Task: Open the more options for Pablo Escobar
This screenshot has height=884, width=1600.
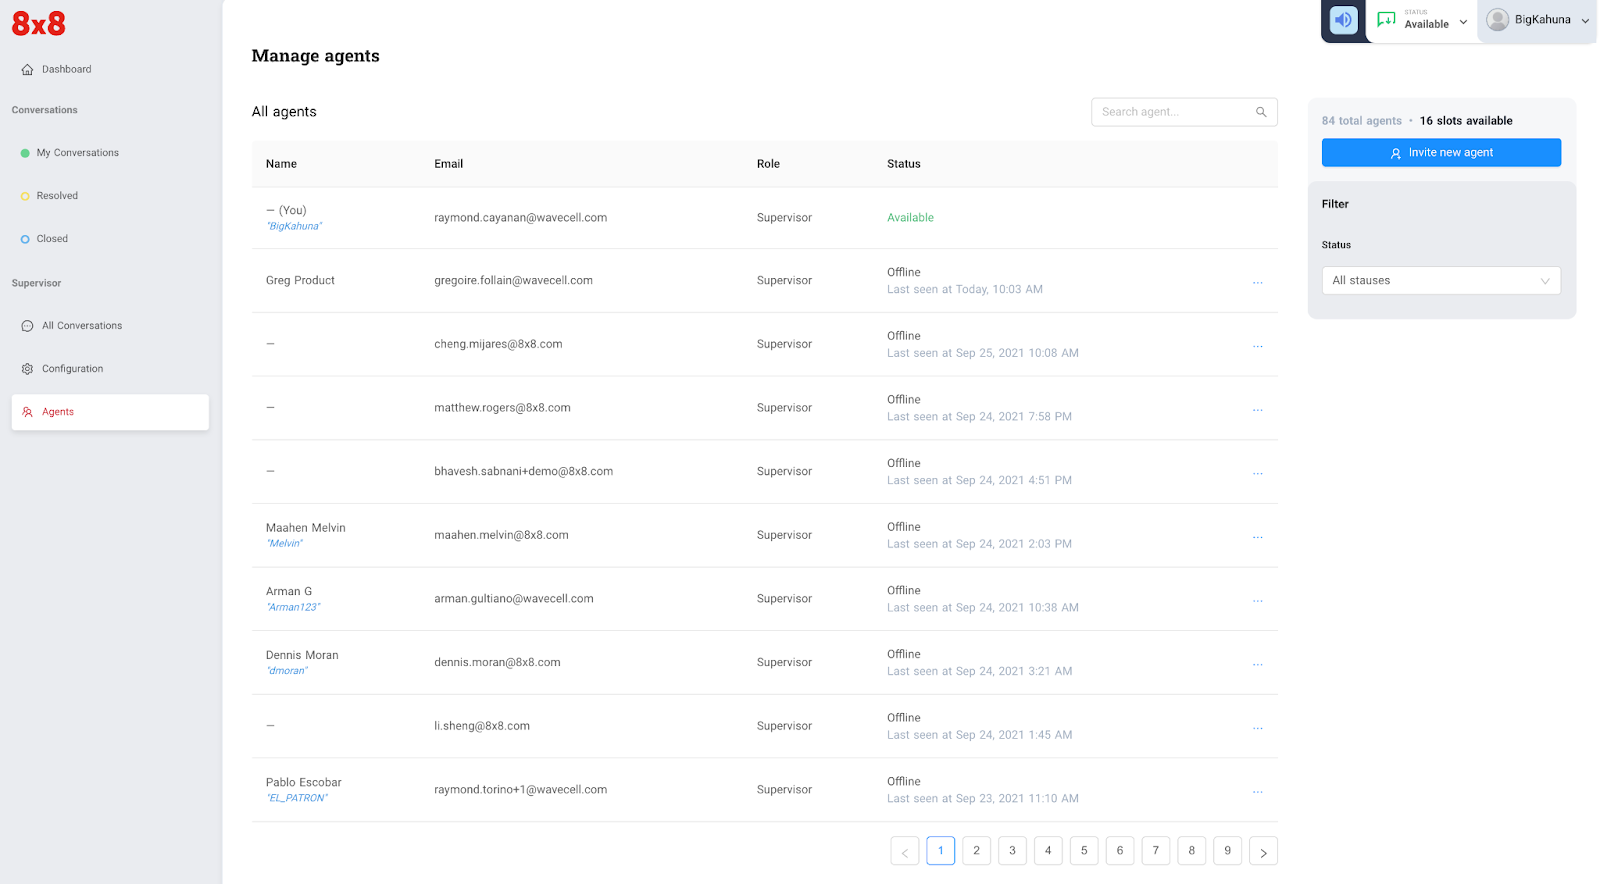Action: pos(1257,791)
